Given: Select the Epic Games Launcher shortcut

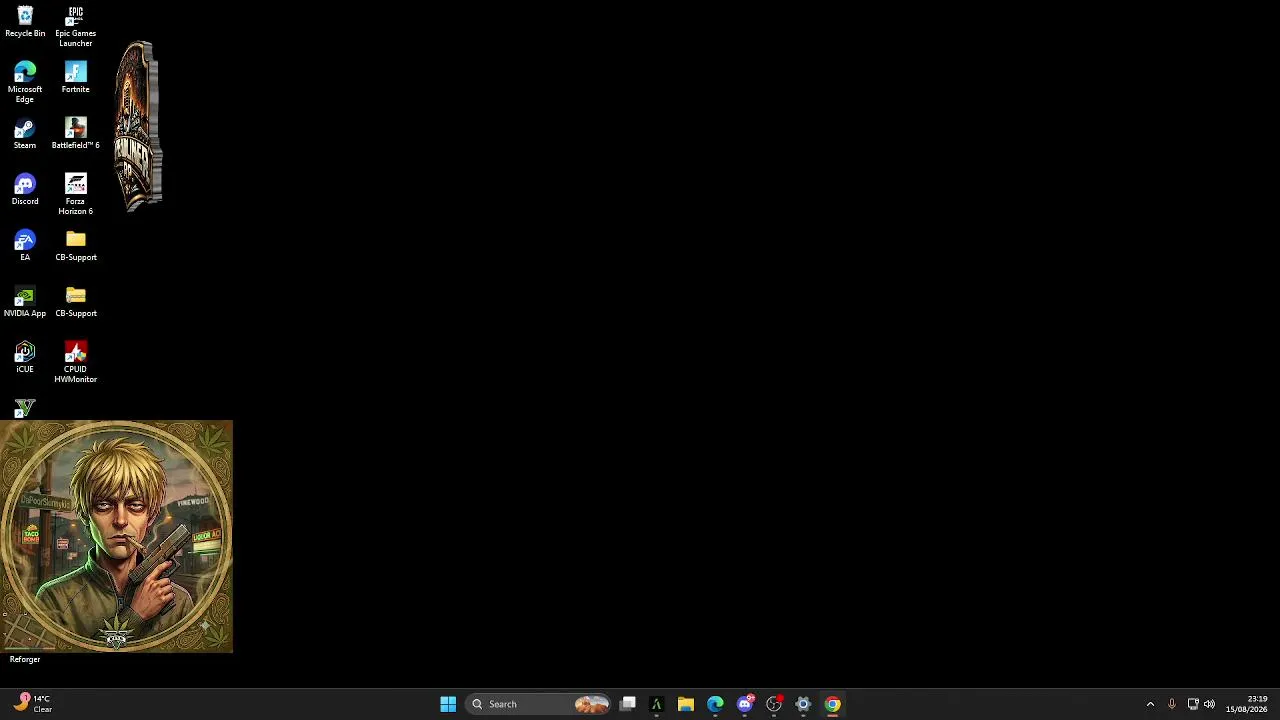Looking at the screenshot, I should 75,26.
